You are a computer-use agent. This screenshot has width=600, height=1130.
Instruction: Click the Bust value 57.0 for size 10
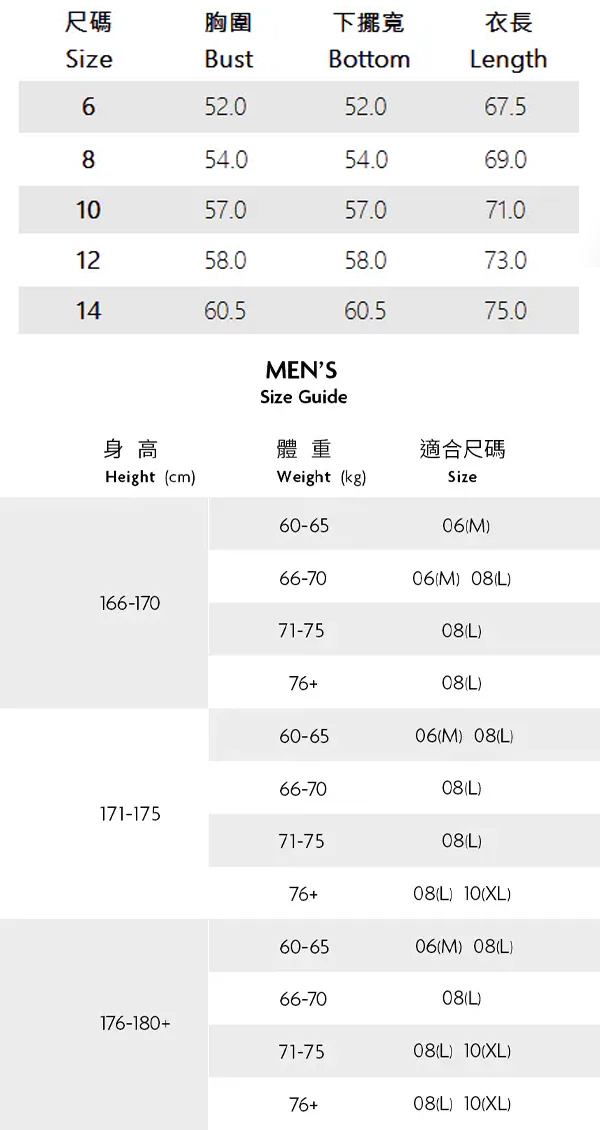tap(225, 210)
